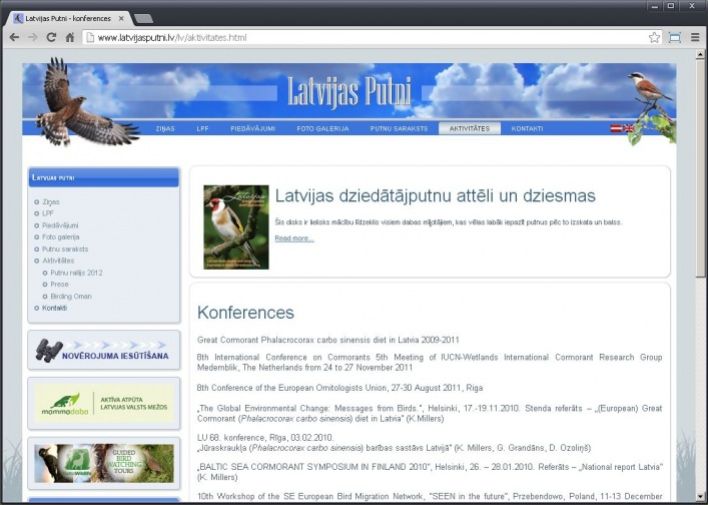The height and width of the screenshot is (505, 708).
Task: Open the FOTO GALERIJA navigation tab
Action: [x=322, y=129]
